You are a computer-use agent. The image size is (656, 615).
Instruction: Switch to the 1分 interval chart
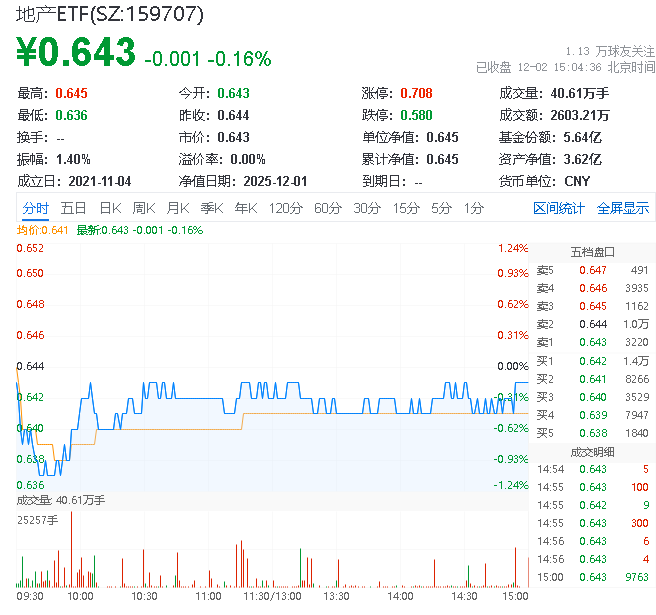[x=473, y=208]
